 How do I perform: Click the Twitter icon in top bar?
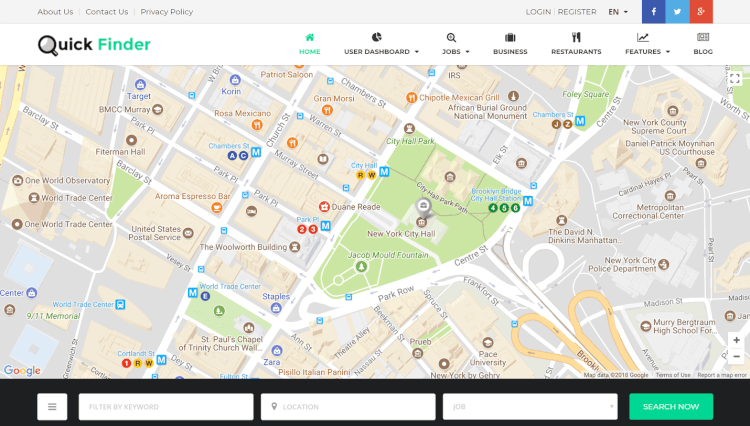pos(678,12)
